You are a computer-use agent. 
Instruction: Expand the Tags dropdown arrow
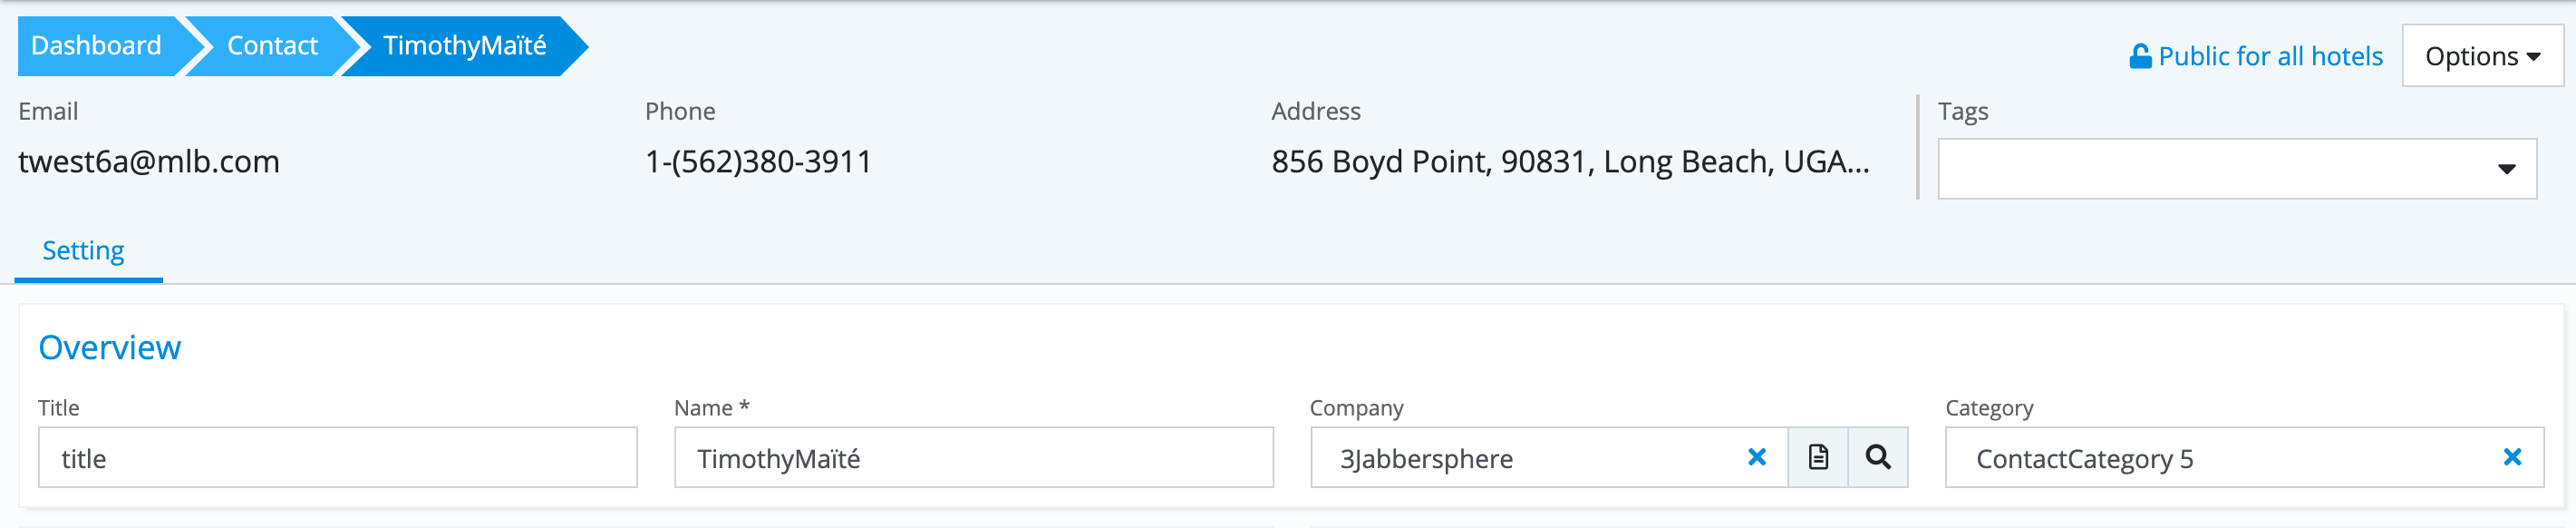tap(2506, 169)
